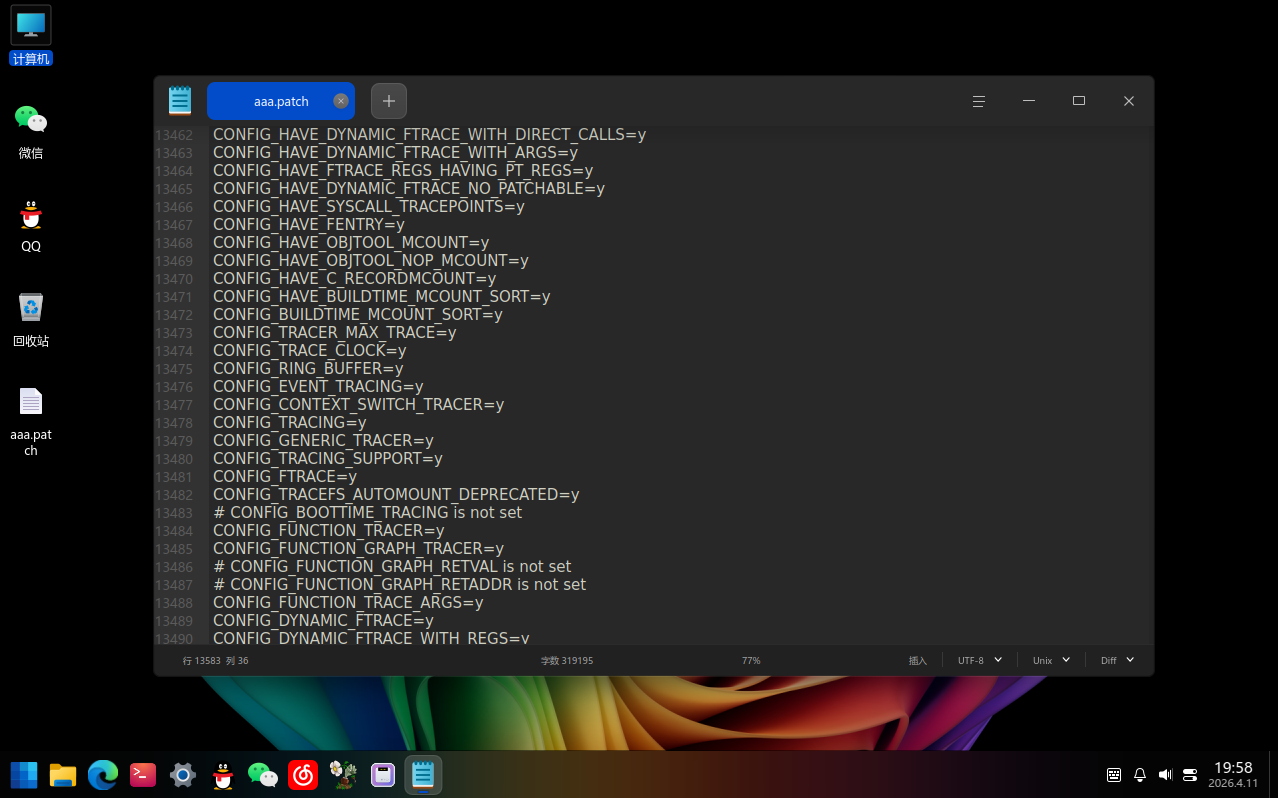The image size is (1278, 798).
Task: Click the row 13583 column 36 indicator
Action: tap(215, 660)
